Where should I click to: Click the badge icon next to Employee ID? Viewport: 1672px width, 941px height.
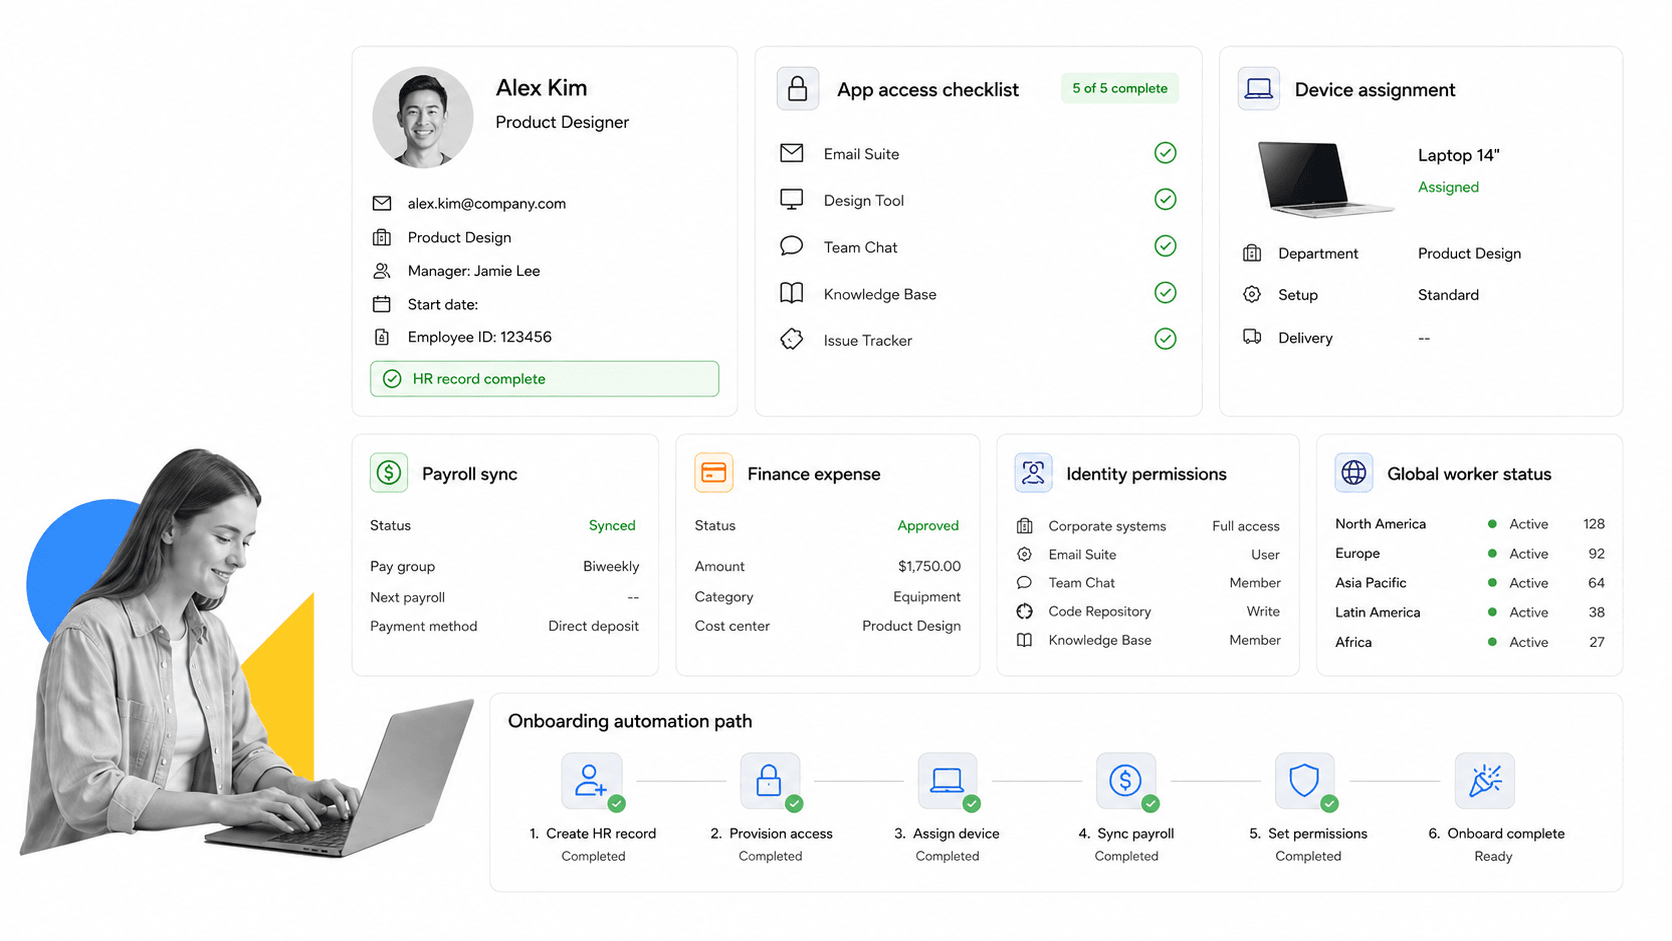[382, 337]
